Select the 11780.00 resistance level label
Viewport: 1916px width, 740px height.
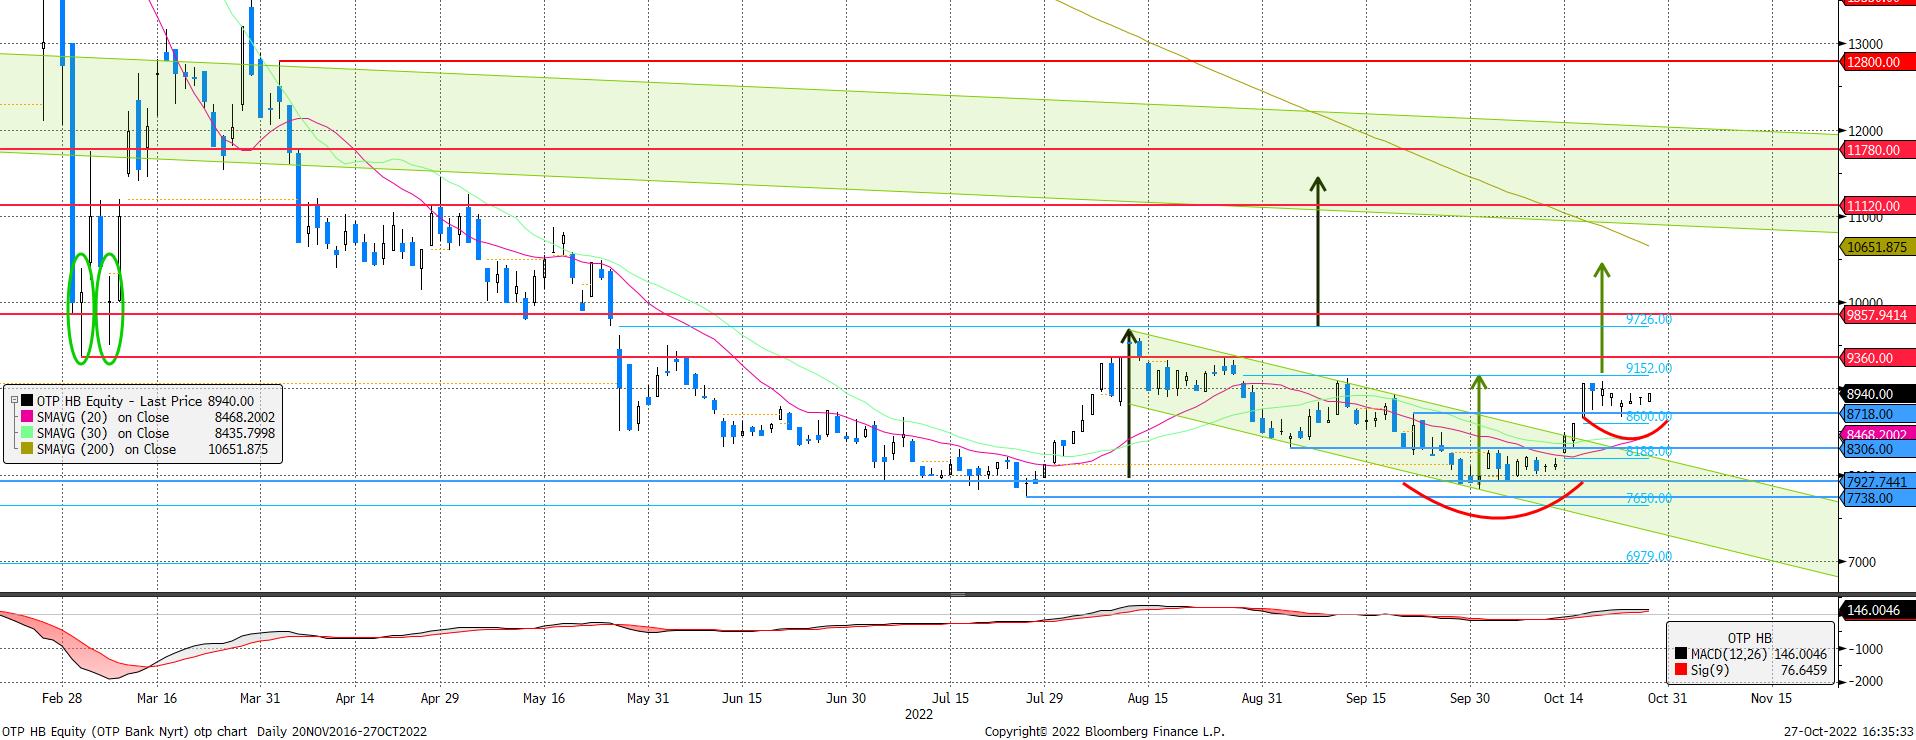[1876, 149]
